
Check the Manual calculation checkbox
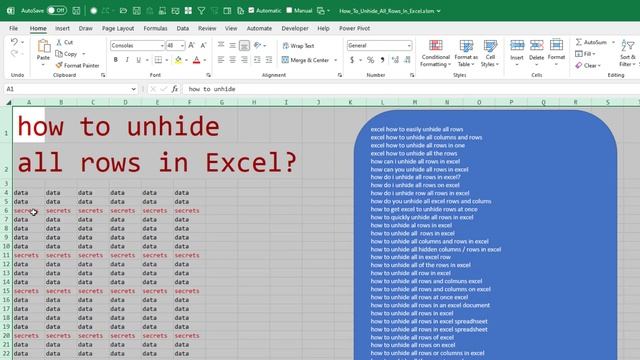click(x=289, y=10)
